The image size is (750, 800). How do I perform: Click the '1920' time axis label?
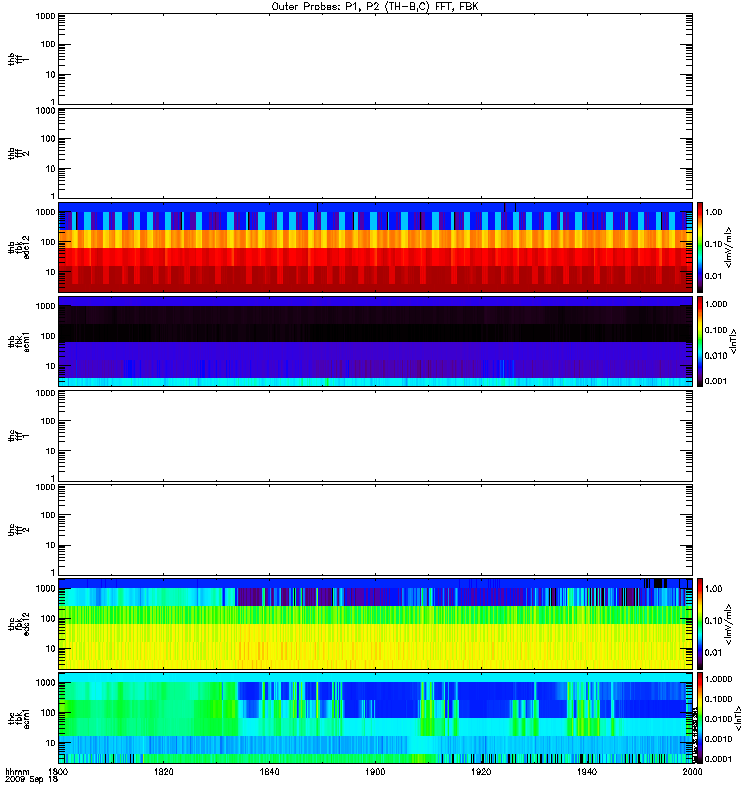(x=481, y=772)
